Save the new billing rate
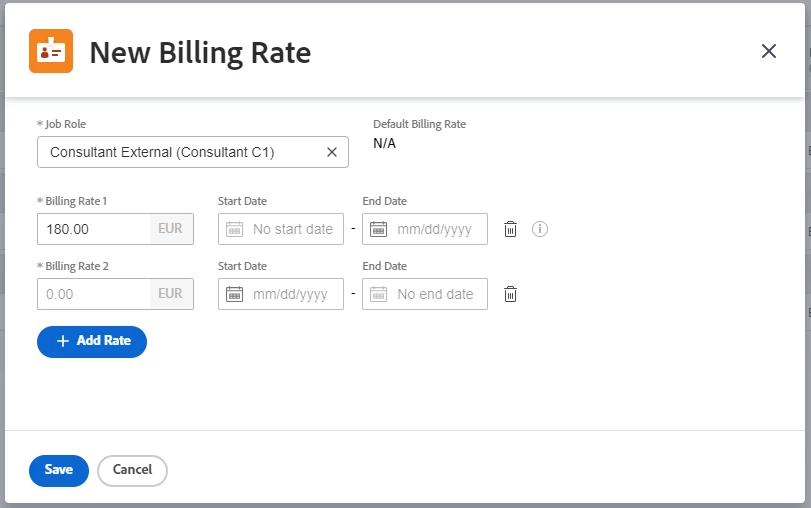811x508 pixels. click(x=59, y=471)
